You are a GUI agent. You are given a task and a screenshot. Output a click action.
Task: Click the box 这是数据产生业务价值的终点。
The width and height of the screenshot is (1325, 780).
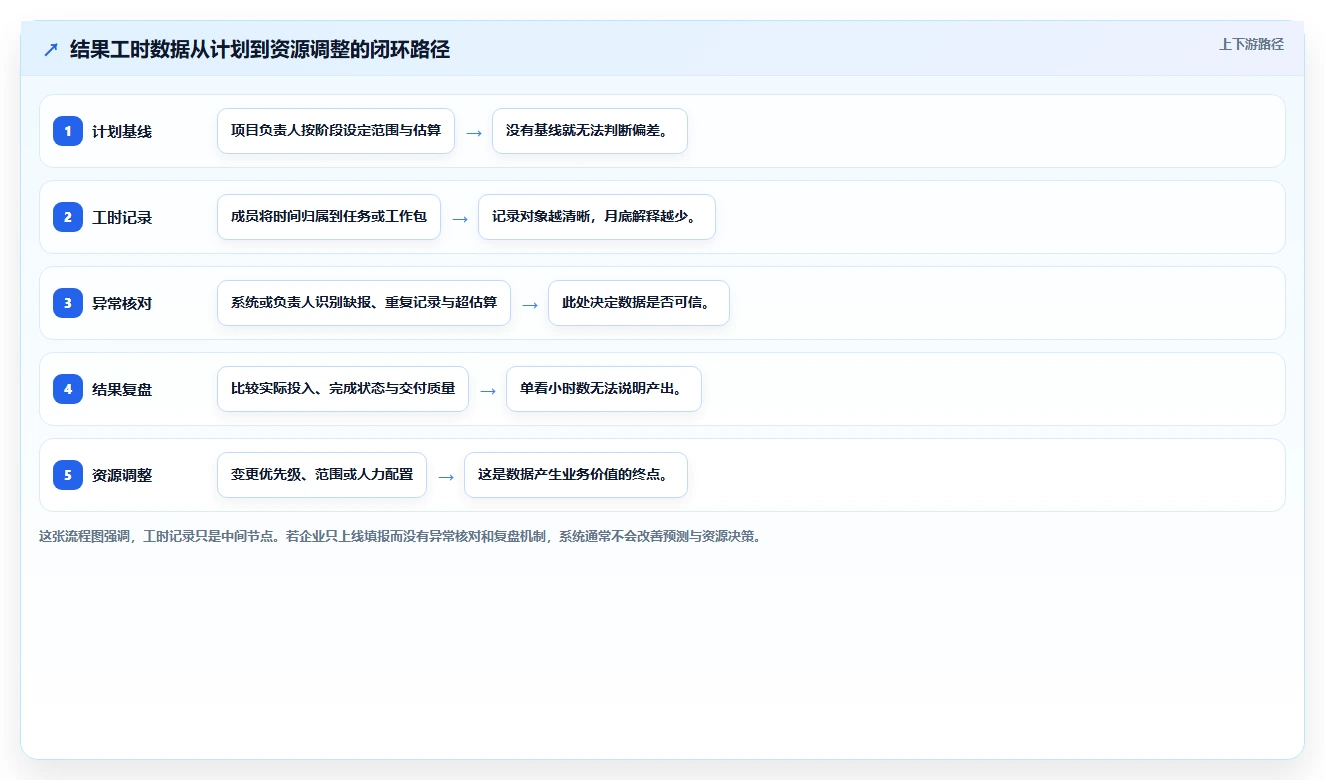pyautogui.click(x=576, y=475)
